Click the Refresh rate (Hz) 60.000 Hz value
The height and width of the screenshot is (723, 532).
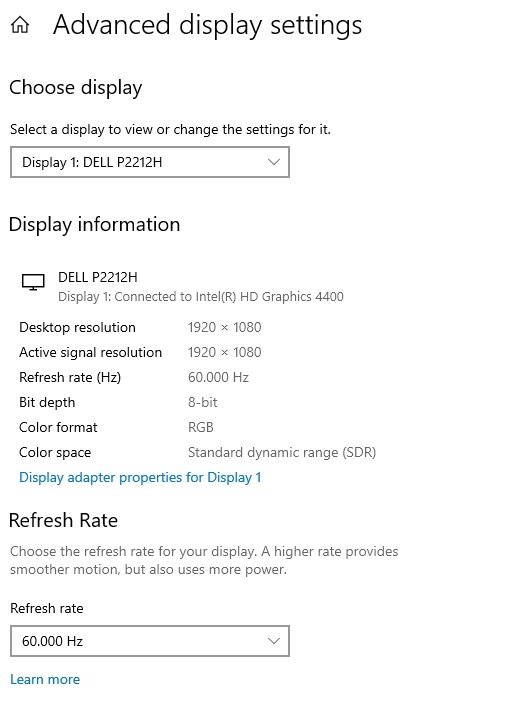tap(218, 377)
